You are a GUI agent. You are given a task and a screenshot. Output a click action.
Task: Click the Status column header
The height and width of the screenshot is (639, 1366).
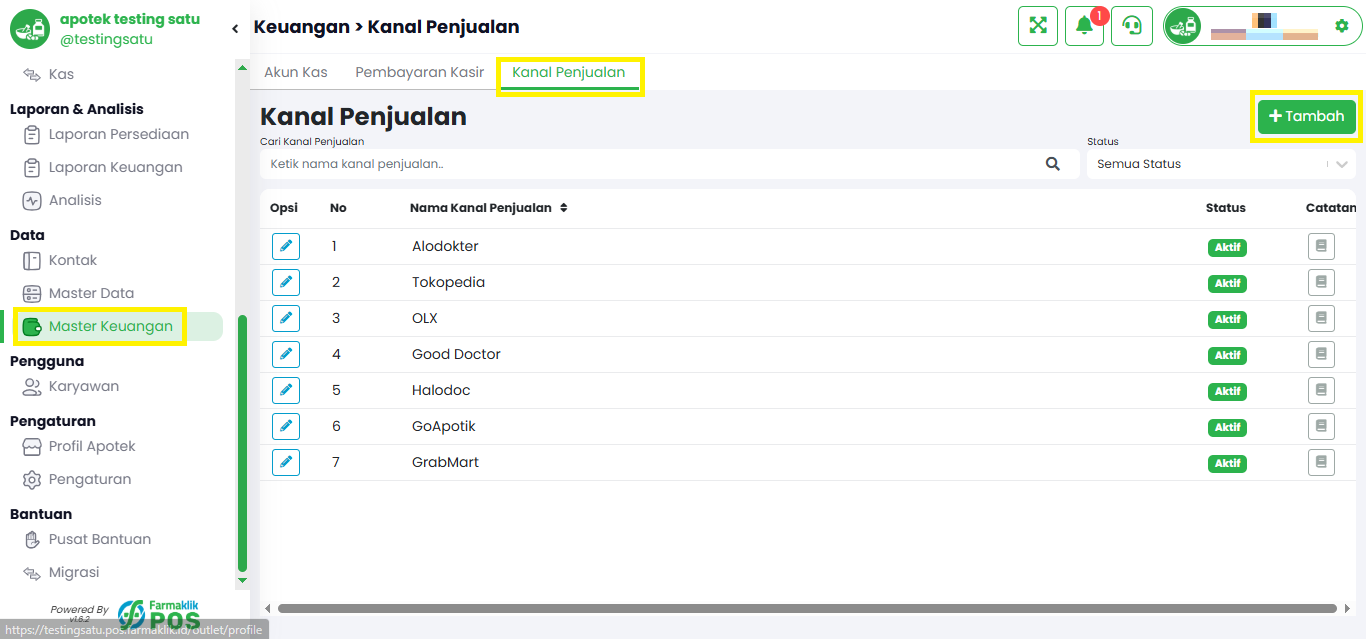pos(1226,208)
